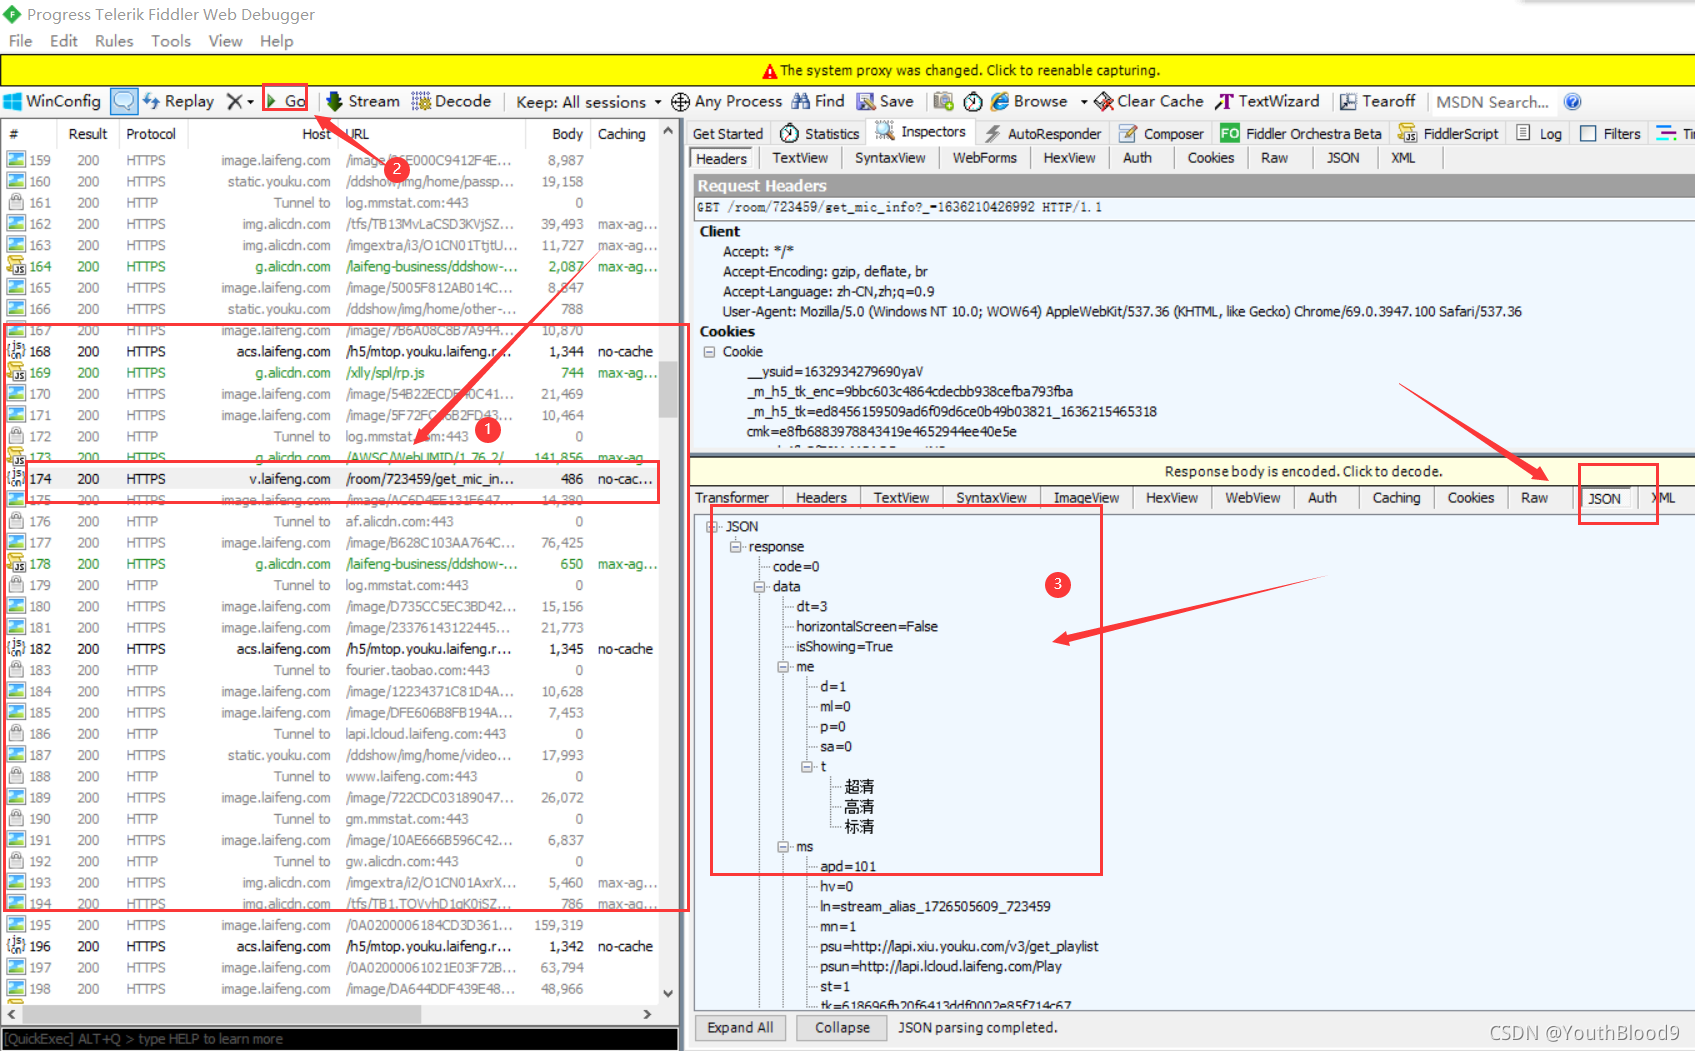Image resolution: width=1695 pixels, height=1051 pixels.
Task: Switch to the AutoResponder tab
Action: pos(1042,134)
